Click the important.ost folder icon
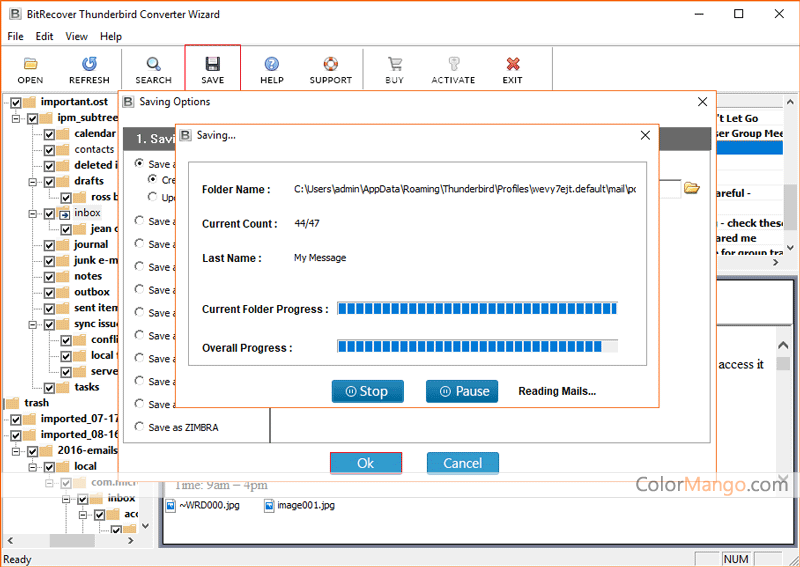The height and width of the screenshot is (567, 800). (29, 102)
